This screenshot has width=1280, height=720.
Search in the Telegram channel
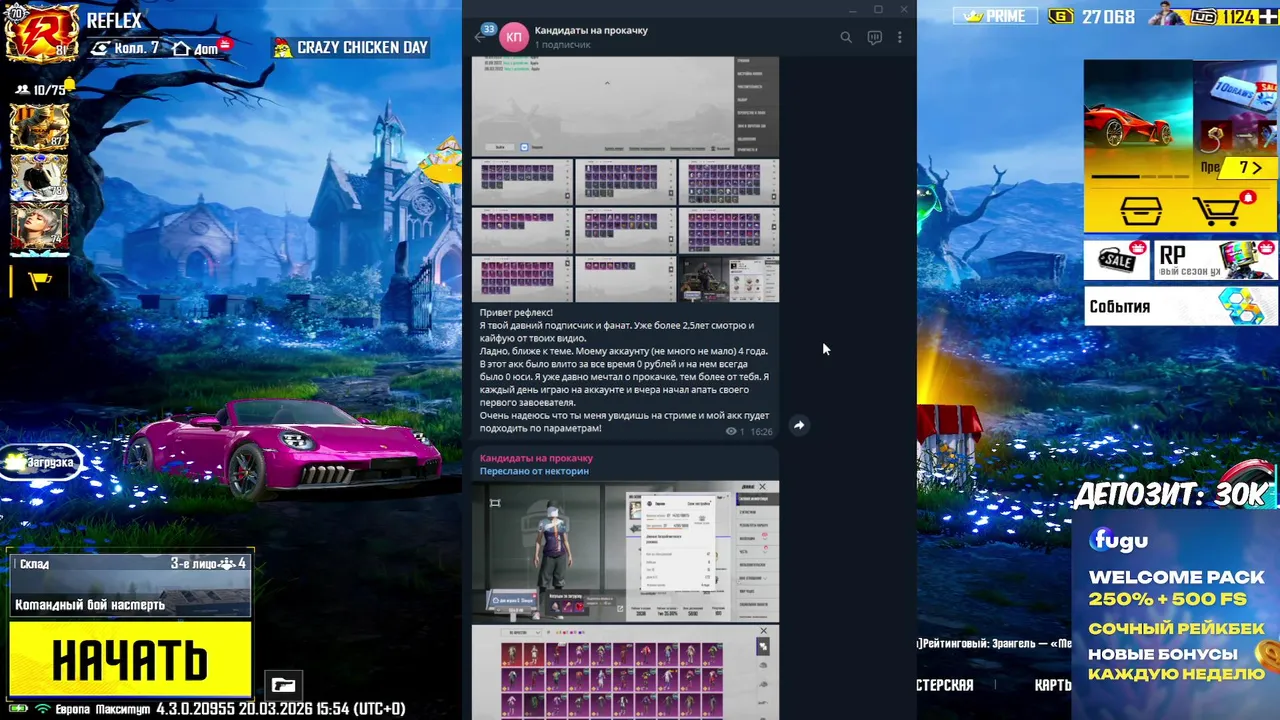pos(846,37)
